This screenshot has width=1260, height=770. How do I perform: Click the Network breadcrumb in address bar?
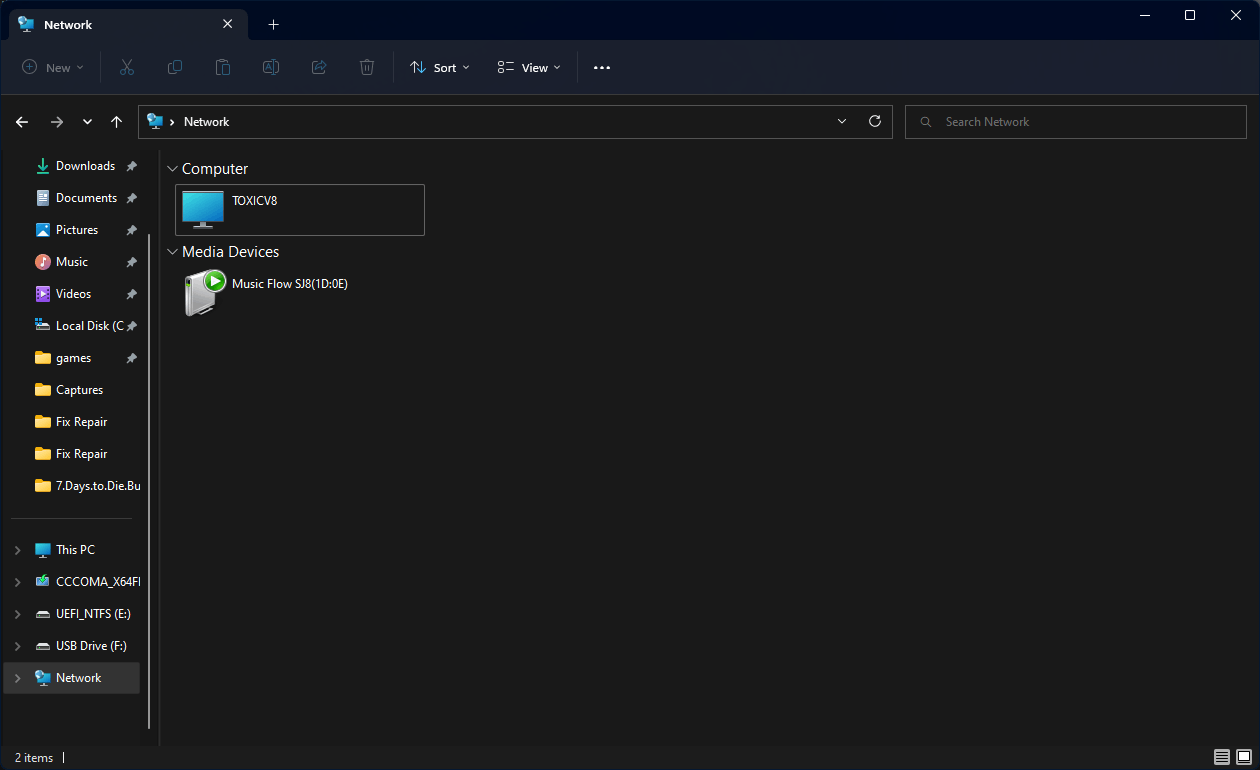coord(207,121)
